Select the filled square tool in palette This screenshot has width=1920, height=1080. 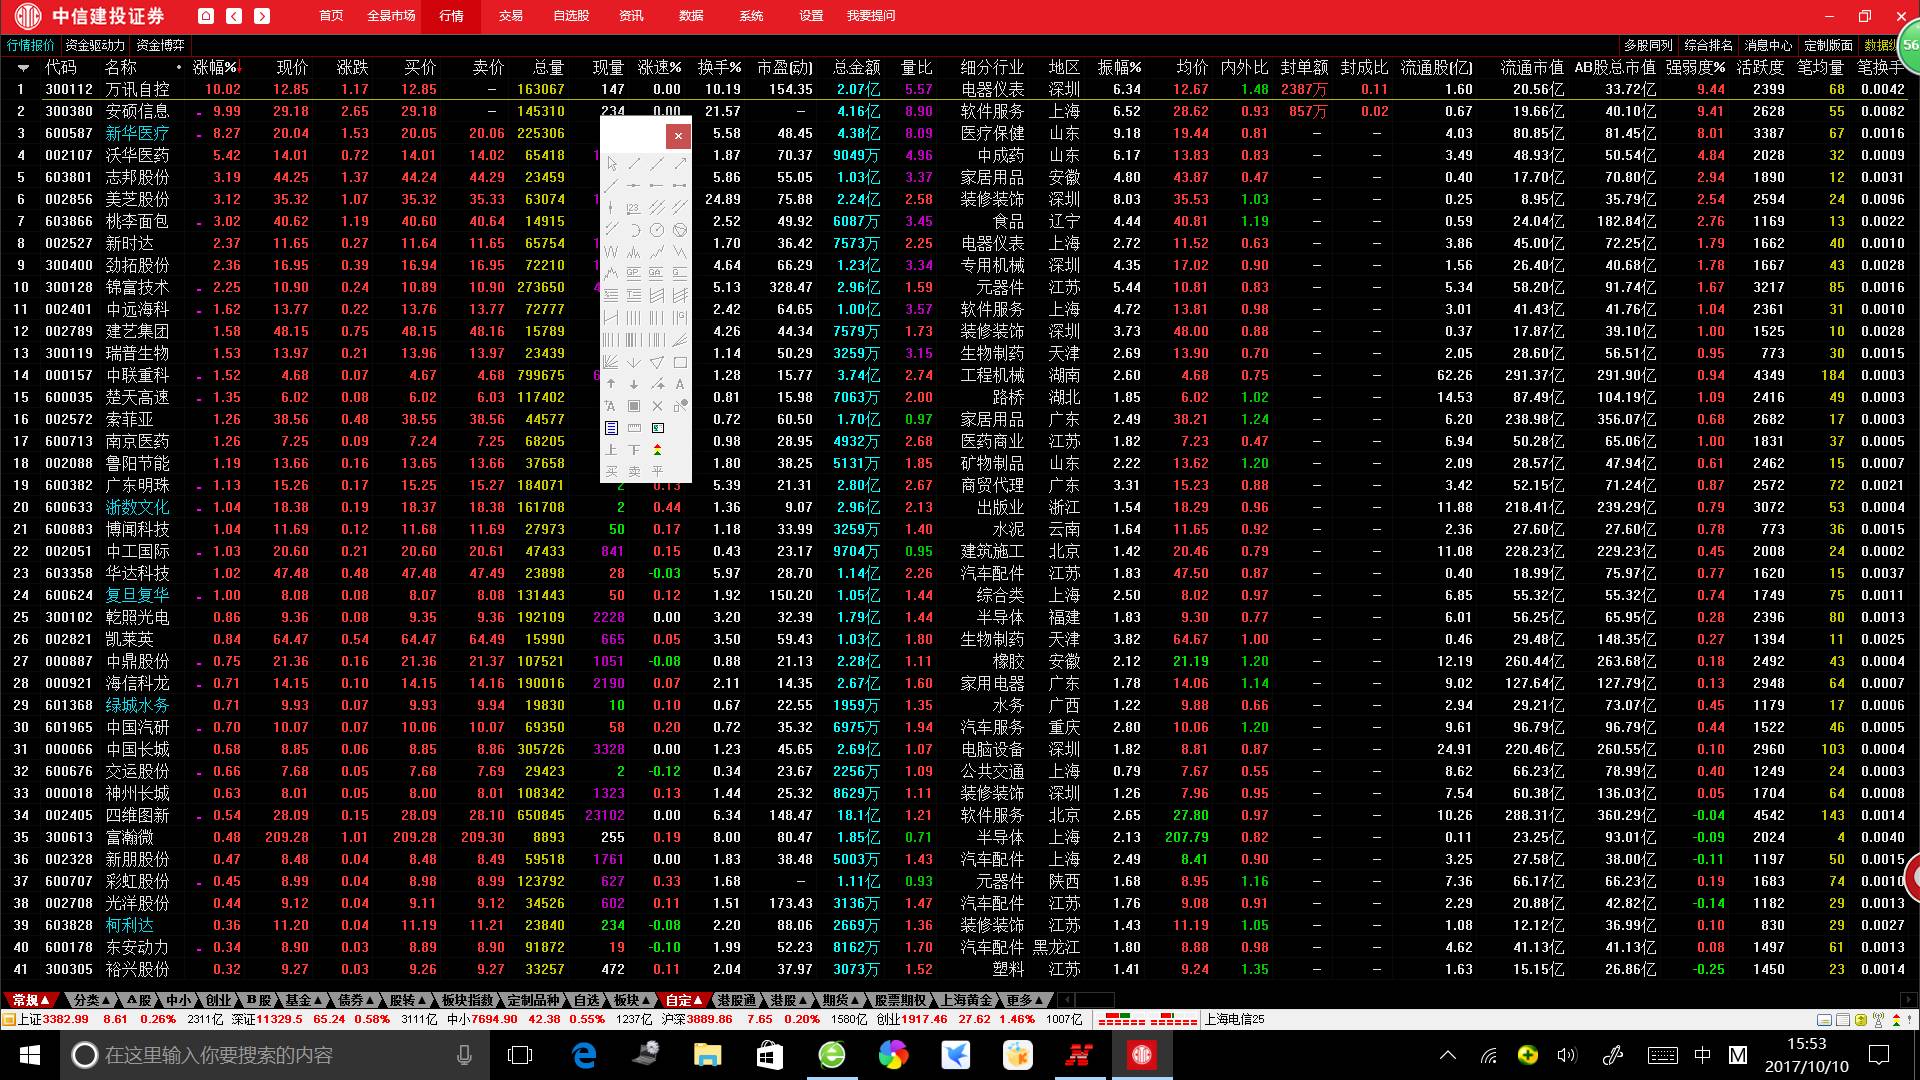point(634,406)
